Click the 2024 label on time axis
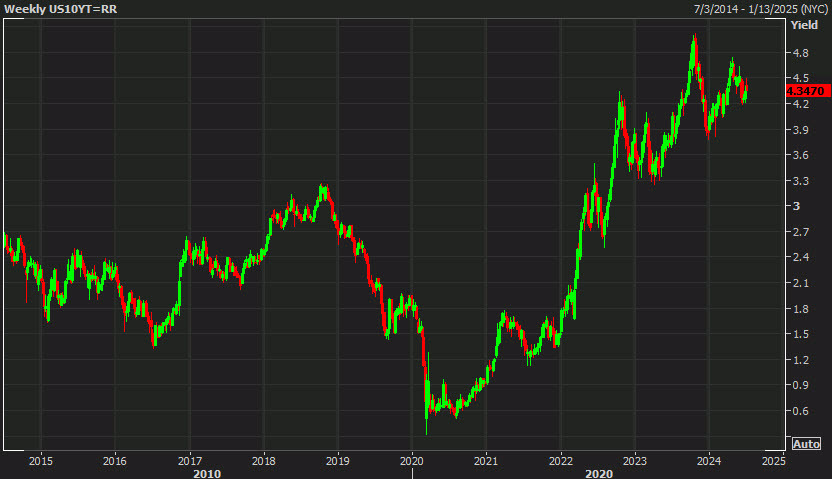Image resolution: width=832 pixels, height=479 pixels. click(709, 461)
